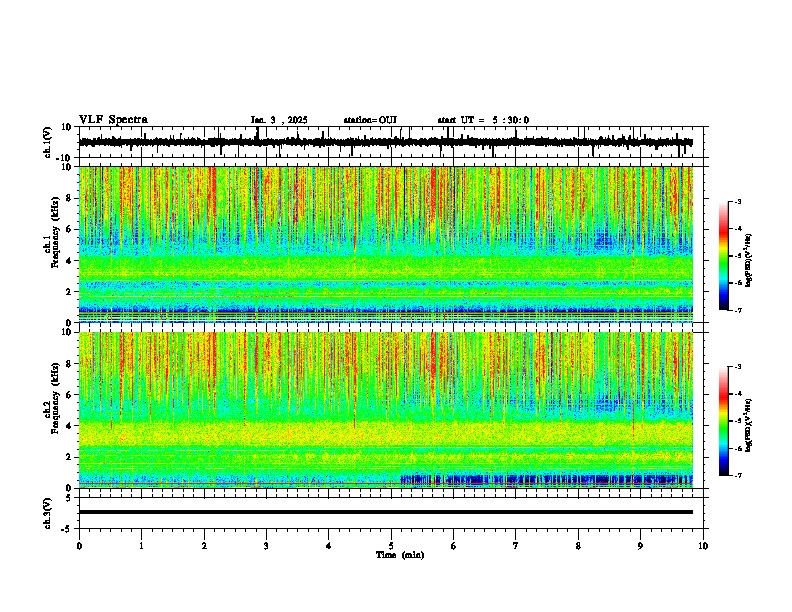Click the 9 minute tick label

click(640, 546)
